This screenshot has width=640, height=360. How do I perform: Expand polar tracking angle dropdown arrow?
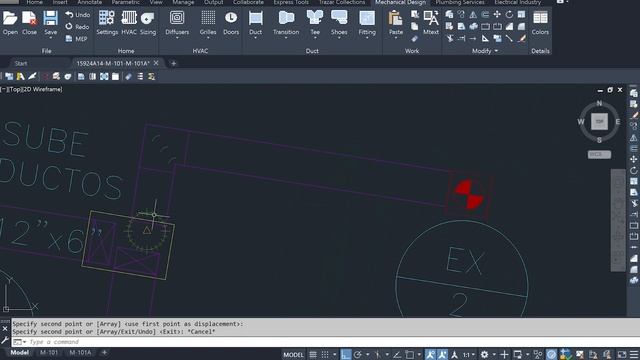click(367, 354)
